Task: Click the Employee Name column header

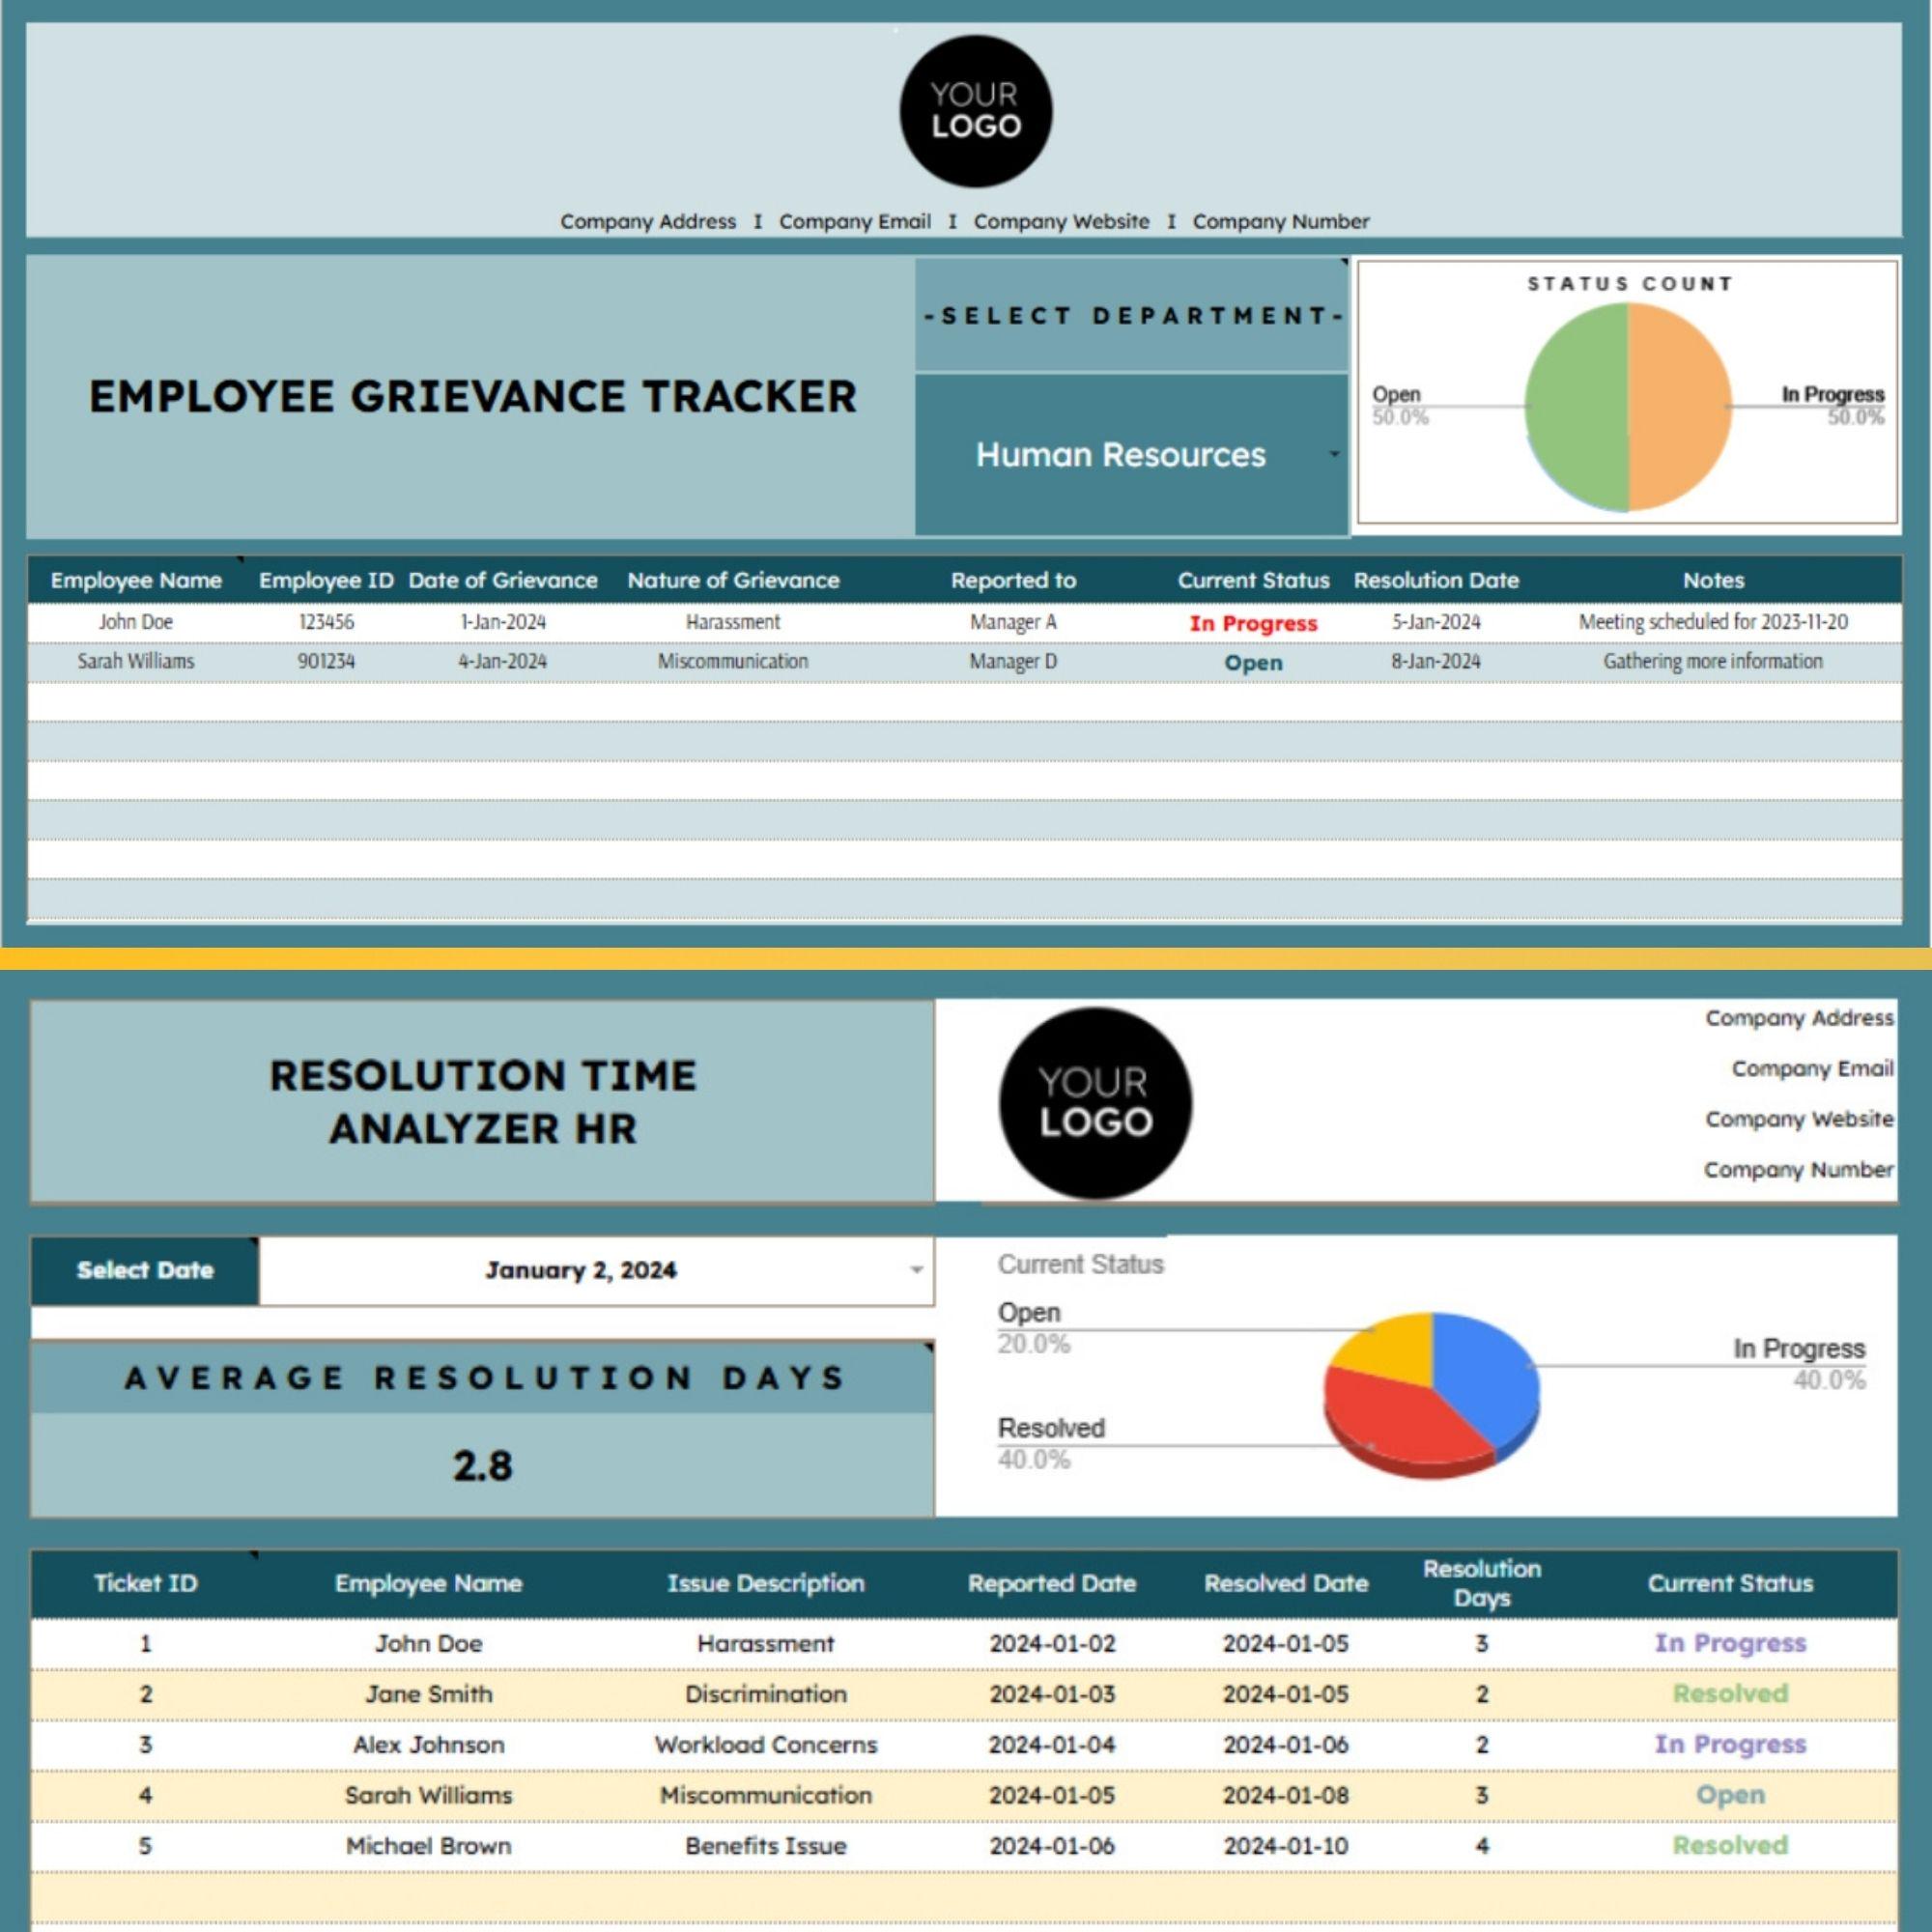Action: (428, 1583)
